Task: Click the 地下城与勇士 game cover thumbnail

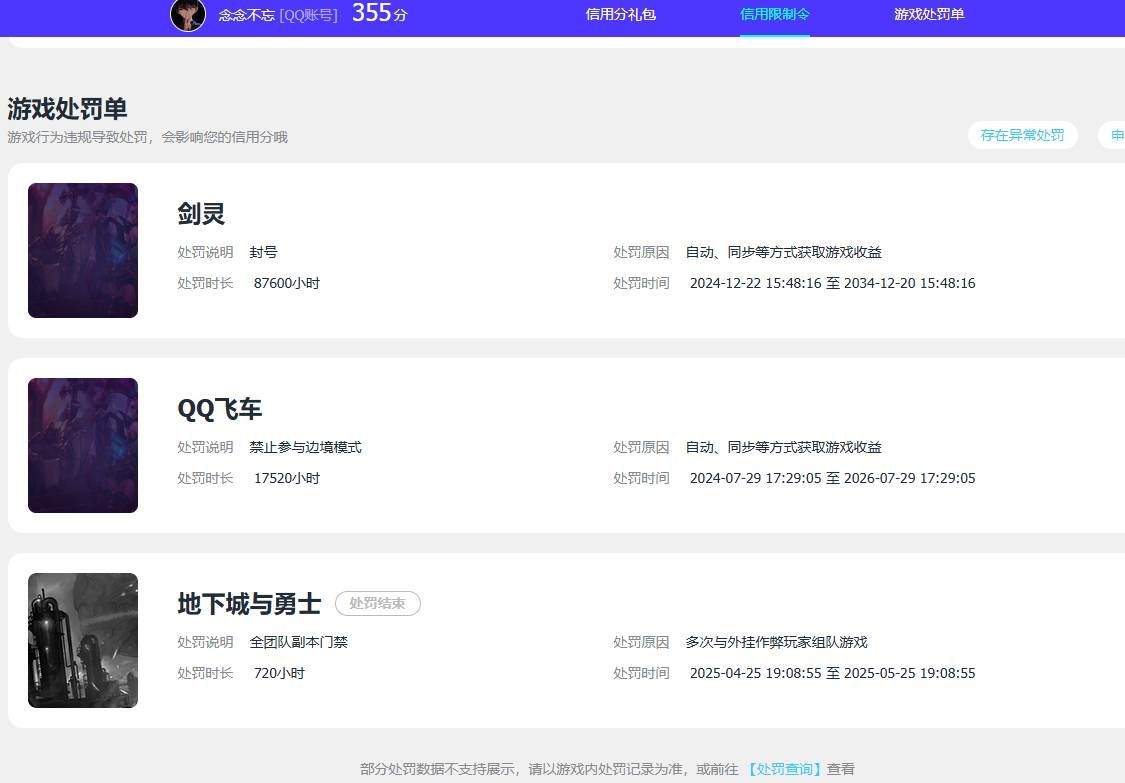Action: pyautogui.click(x=83, y=640)
